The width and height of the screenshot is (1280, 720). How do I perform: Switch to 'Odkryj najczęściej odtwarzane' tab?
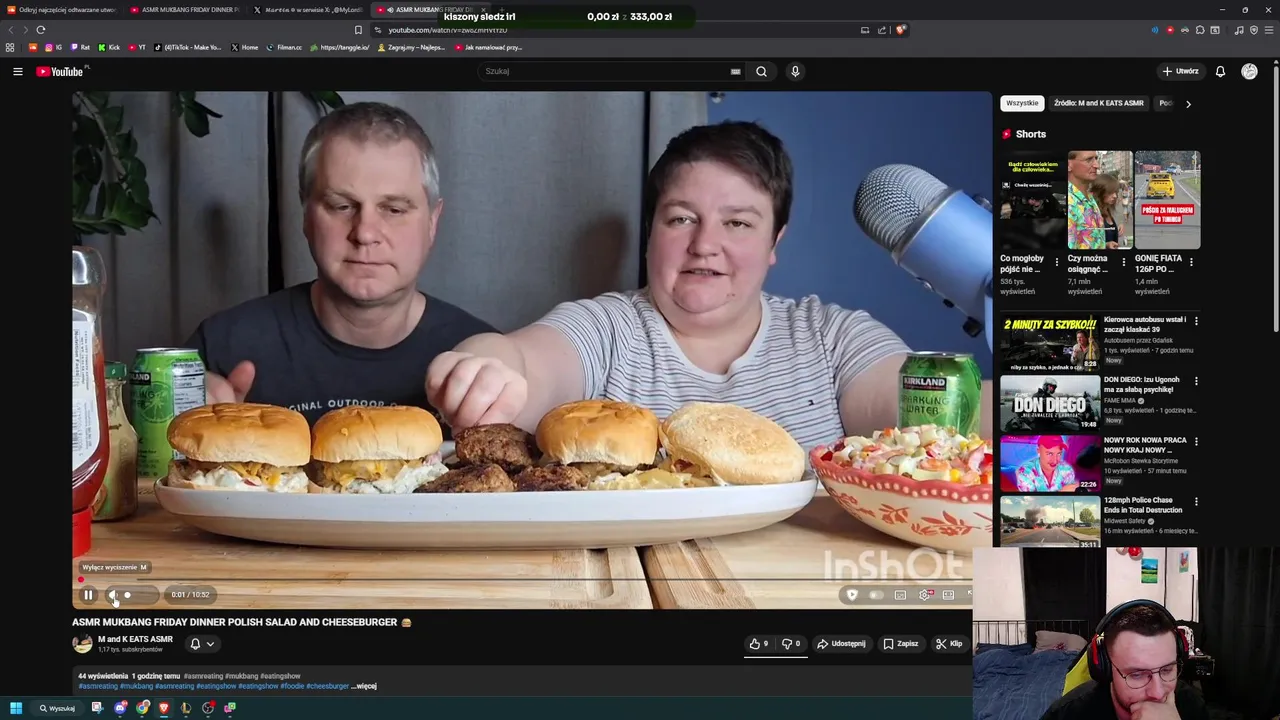click(62, 10)
